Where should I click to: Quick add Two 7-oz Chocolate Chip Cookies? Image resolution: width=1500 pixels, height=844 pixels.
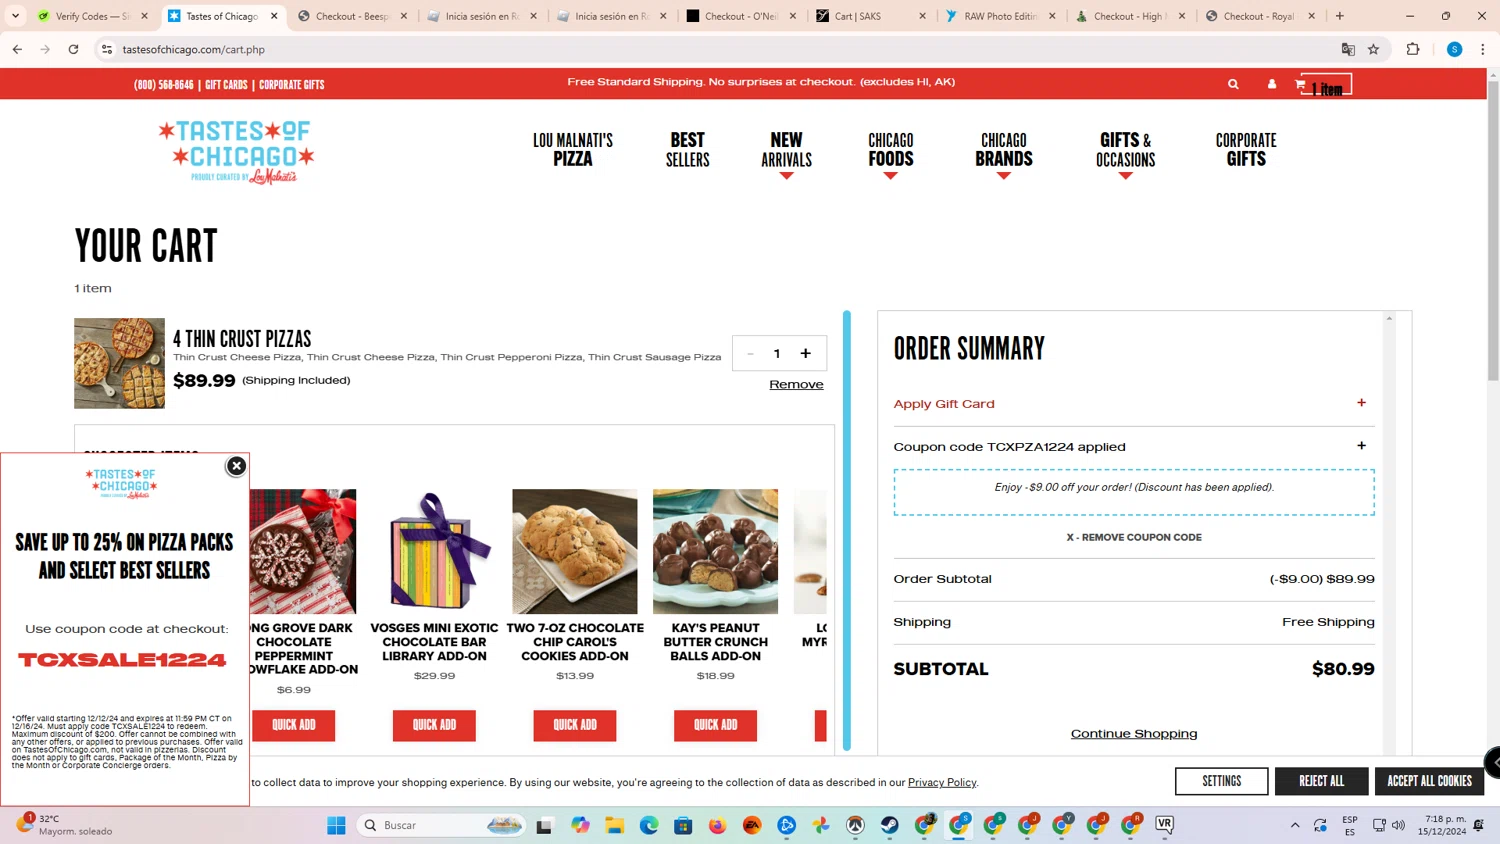(575, 725)
